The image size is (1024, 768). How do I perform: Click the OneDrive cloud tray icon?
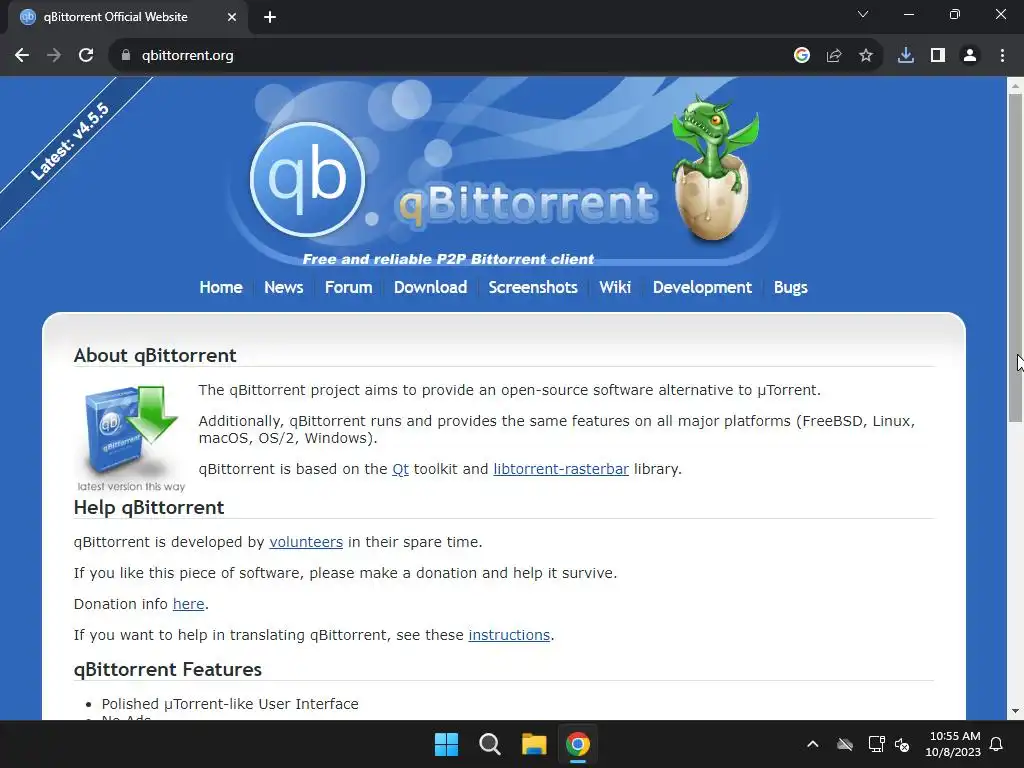pyautogui.click(x=845, y=744)
